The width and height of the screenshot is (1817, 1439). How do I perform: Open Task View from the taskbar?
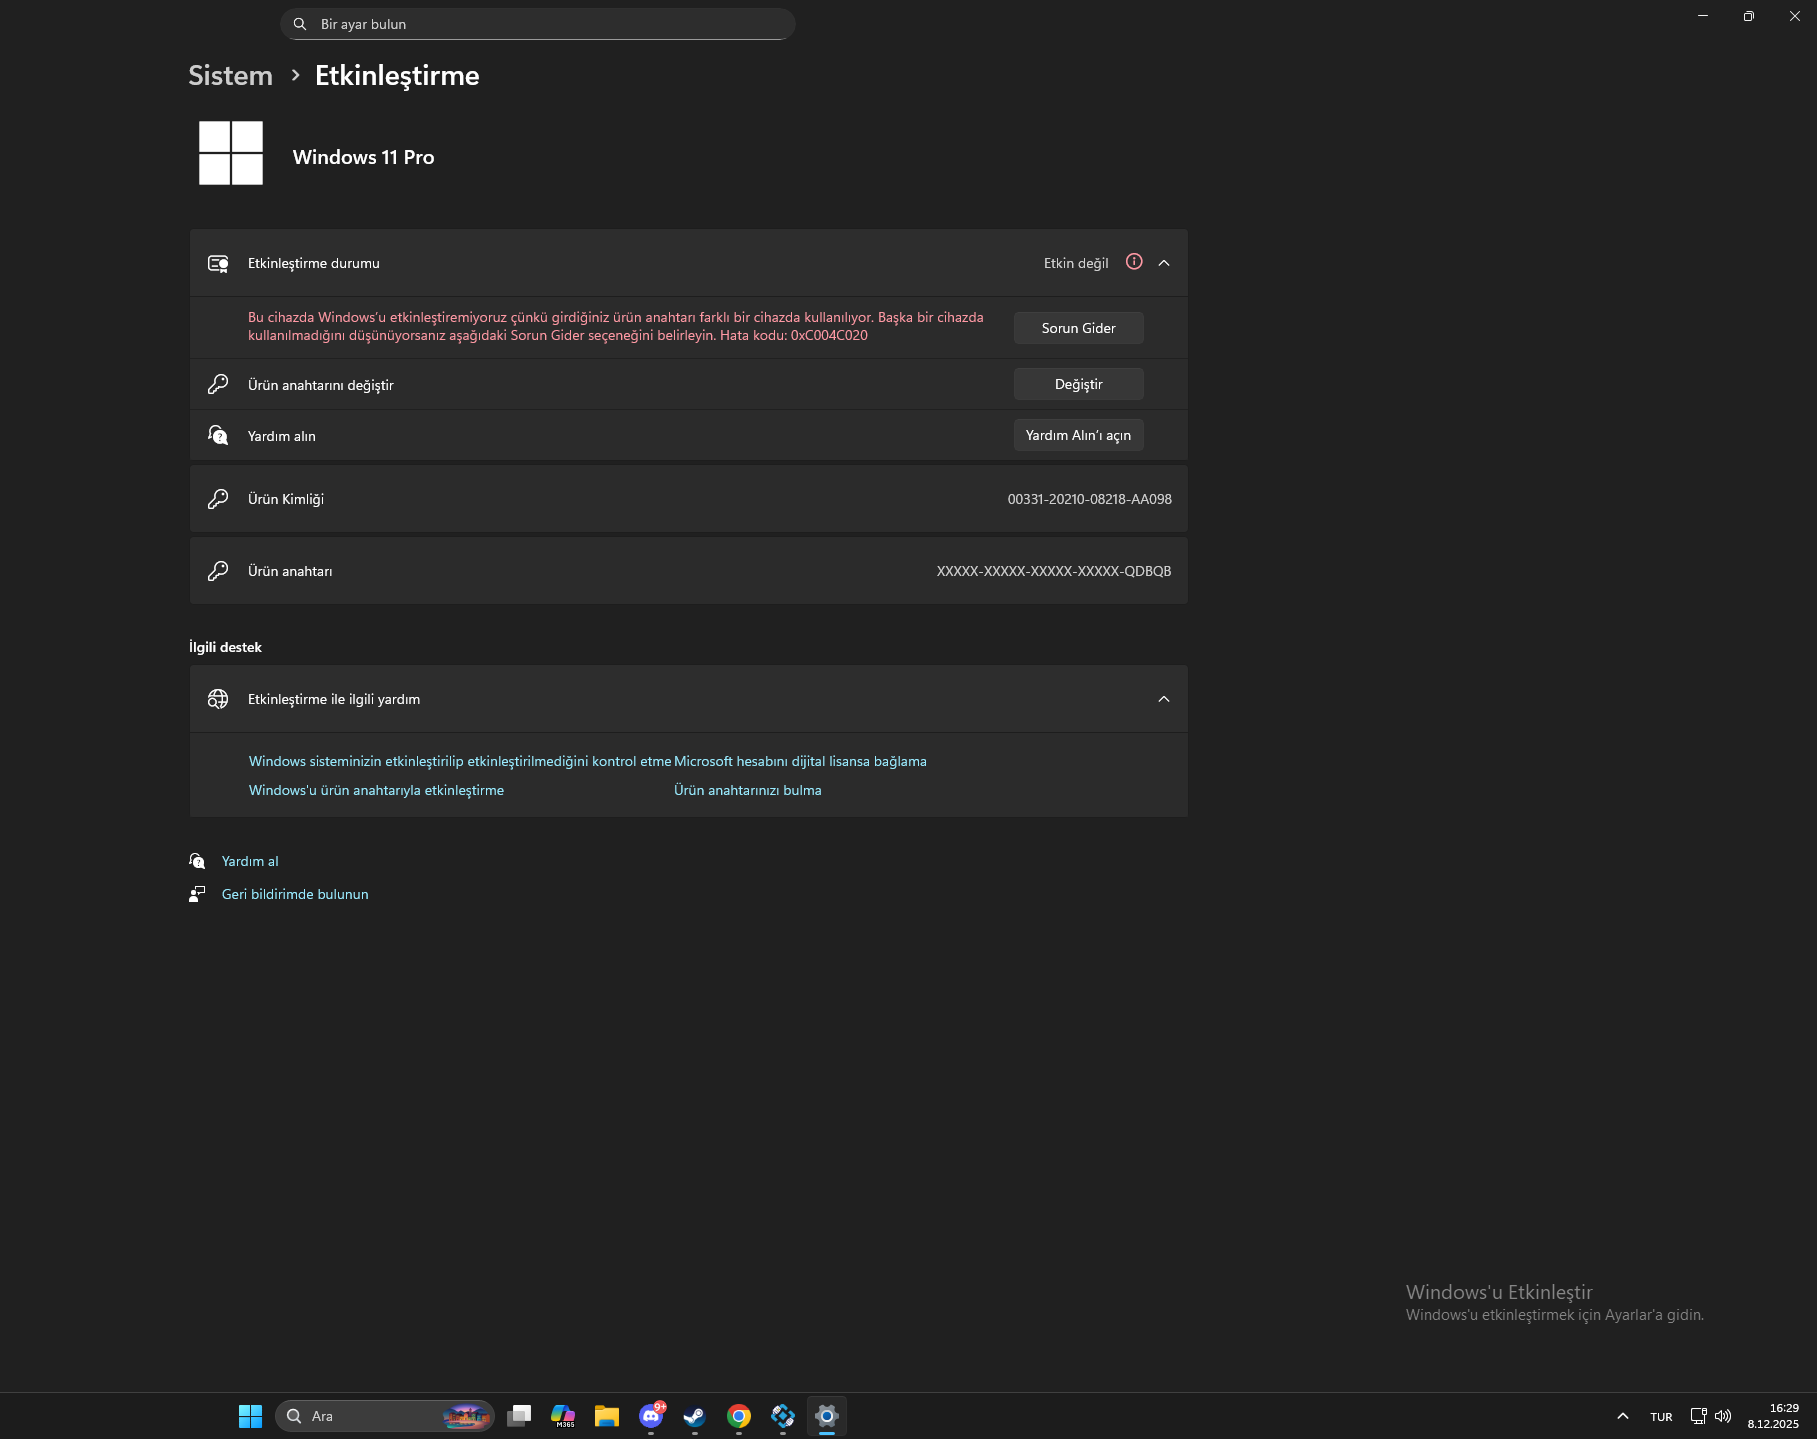[519, 1416]
